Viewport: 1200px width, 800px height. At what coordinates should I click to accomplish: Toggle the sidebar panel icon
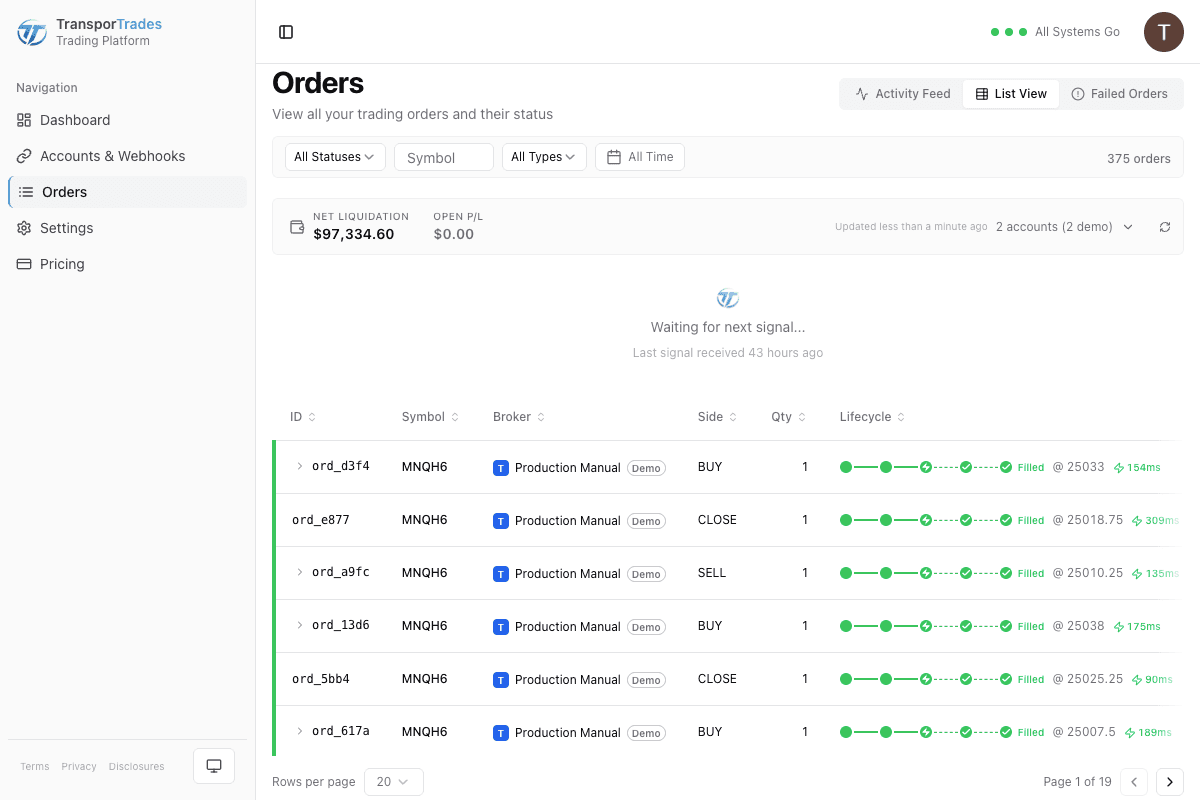tap(286, 32)
